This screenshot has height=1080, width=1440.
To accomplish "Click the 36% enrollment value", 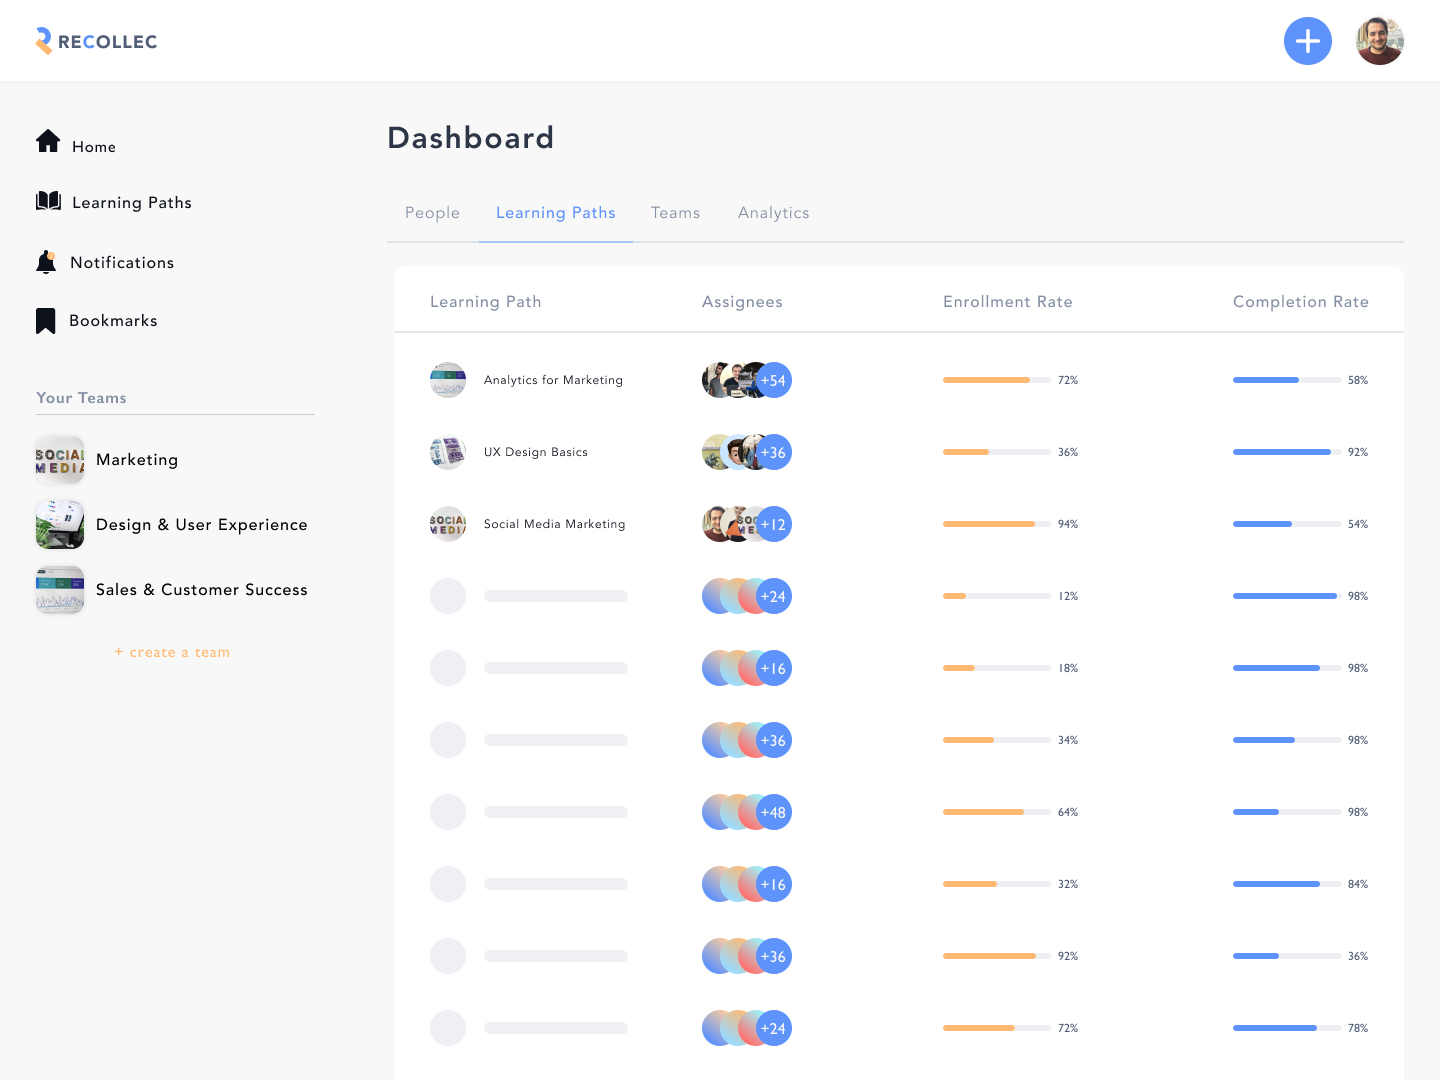I will point(1068,452).
